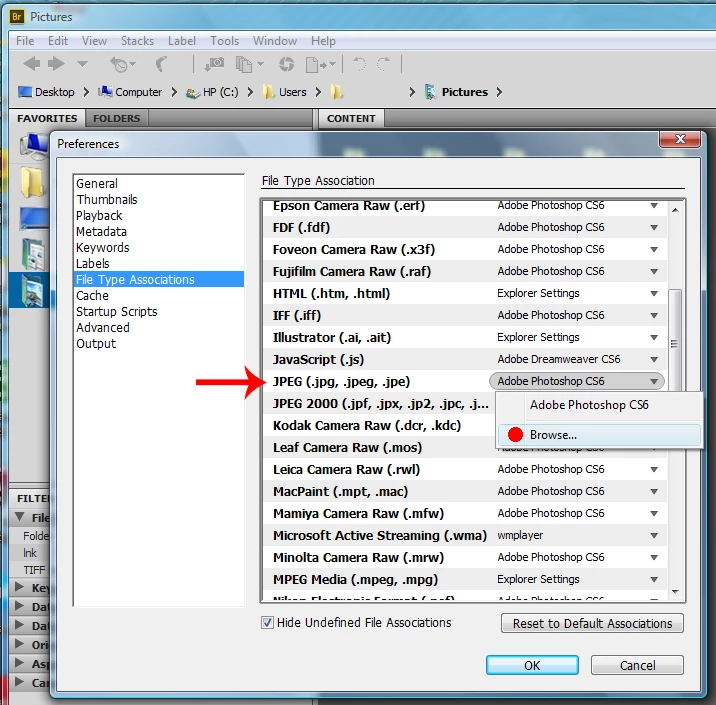Click the Cancel button
716x705 pixels.
(x=637, y=665)
